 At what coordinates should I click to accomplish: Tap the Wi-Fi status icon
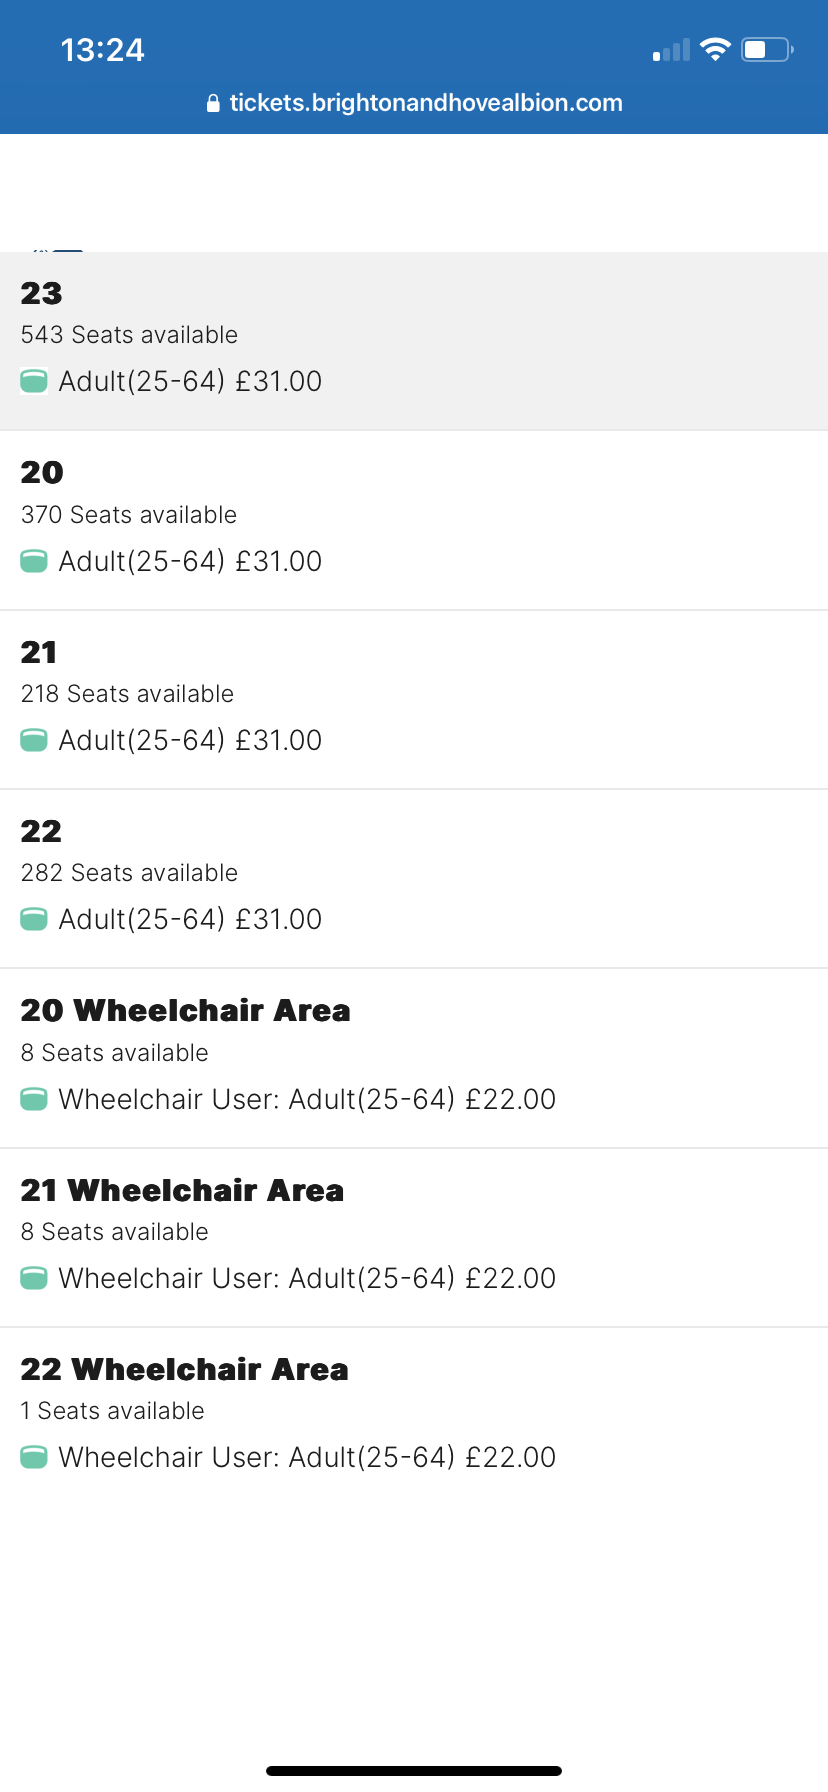pyautogui.click(x=715, y=49)
